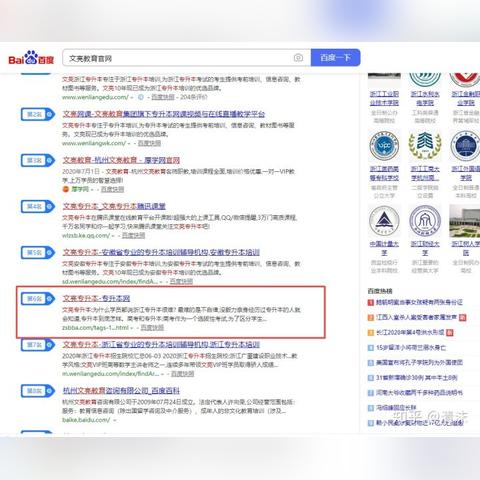The width and height of the screenshot is (480, 480).
Task: Click the 百度热榜 heading
Action: [x=380, y=291]
